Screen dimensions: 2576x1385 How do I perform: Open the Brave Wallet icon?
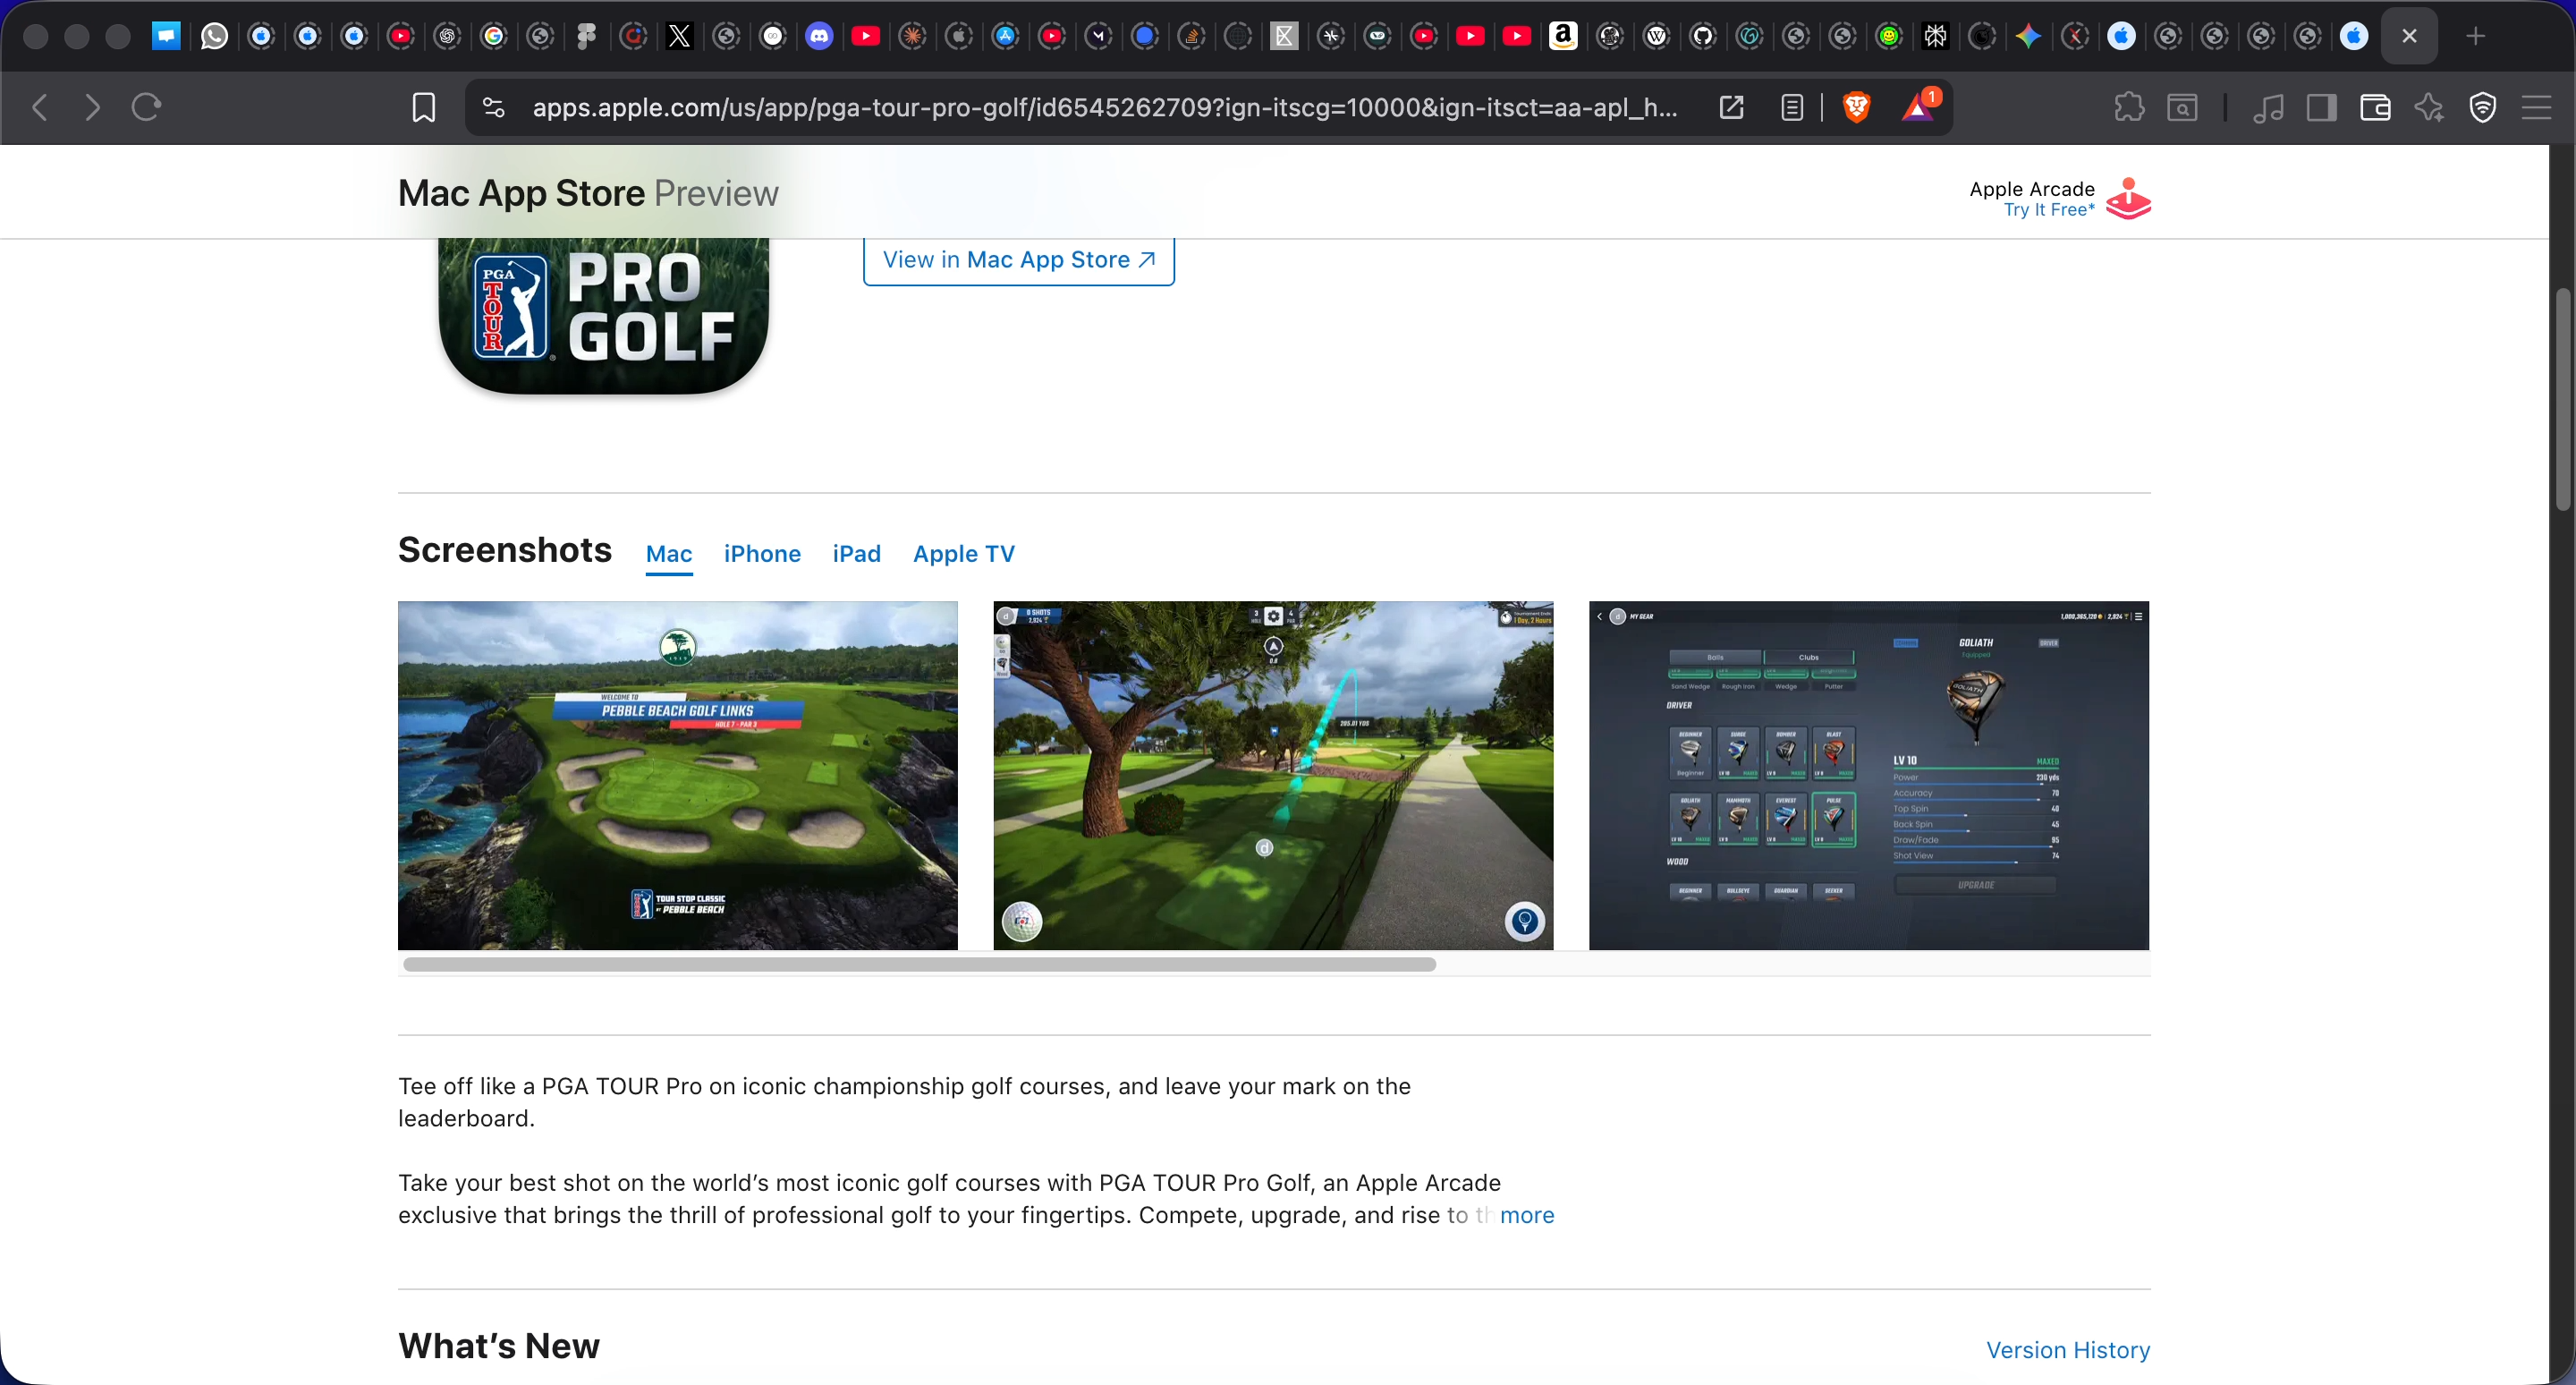[x=2375, y=107]
